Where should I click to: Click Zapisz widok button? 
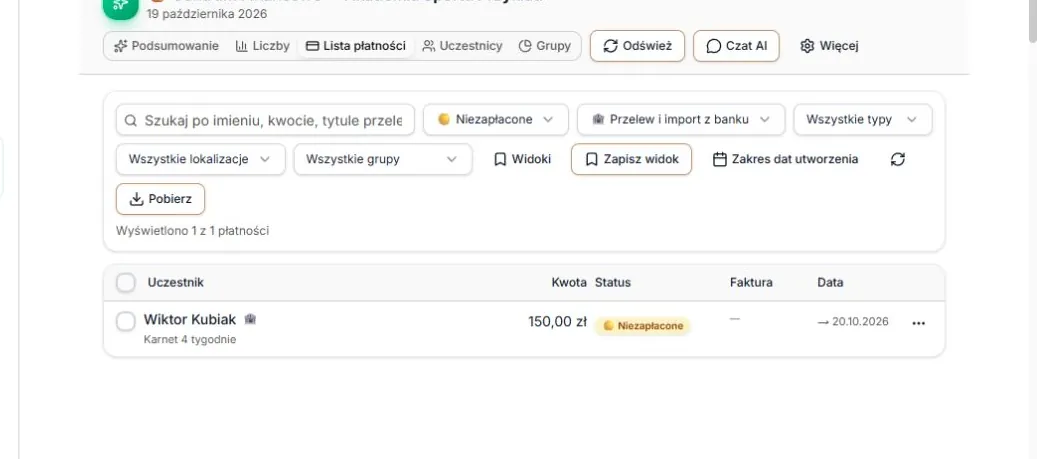pyautogui.click(x=631, y=159)
